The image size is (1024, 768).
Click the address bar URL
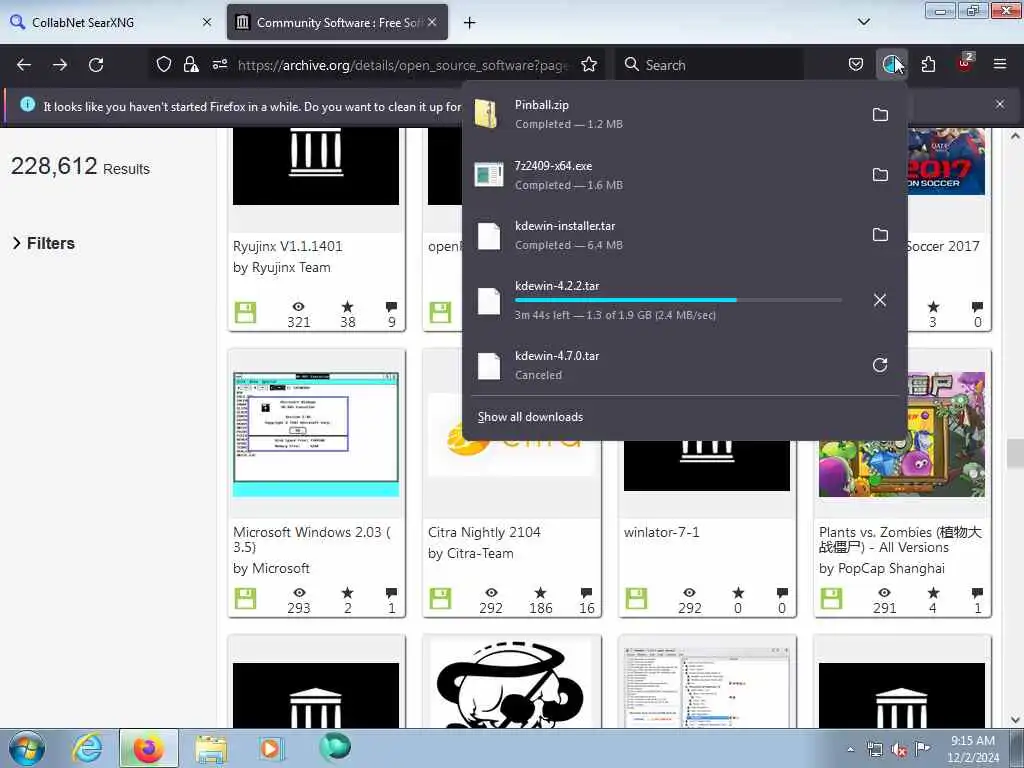(x=403, y=65)
